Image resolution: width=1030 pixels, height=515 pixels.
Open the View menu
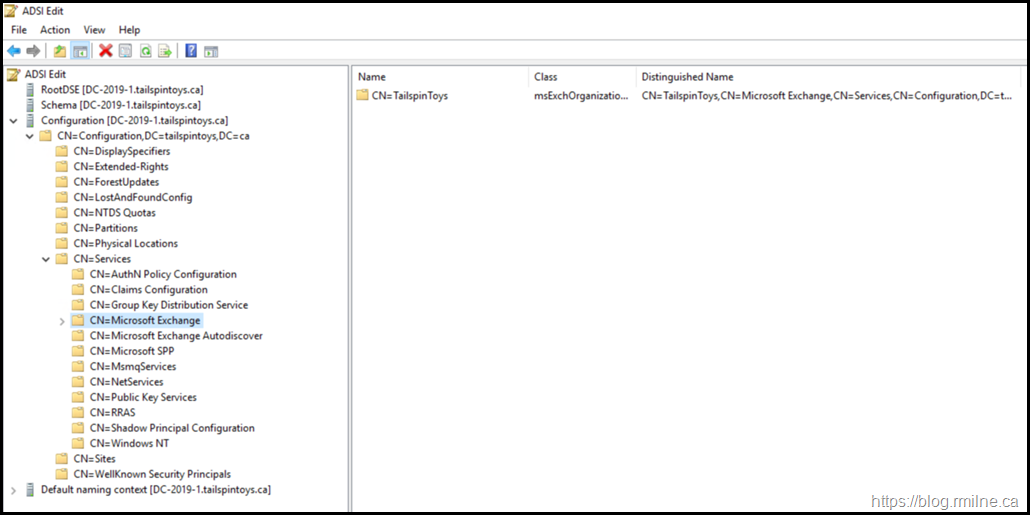coord(94,30)
